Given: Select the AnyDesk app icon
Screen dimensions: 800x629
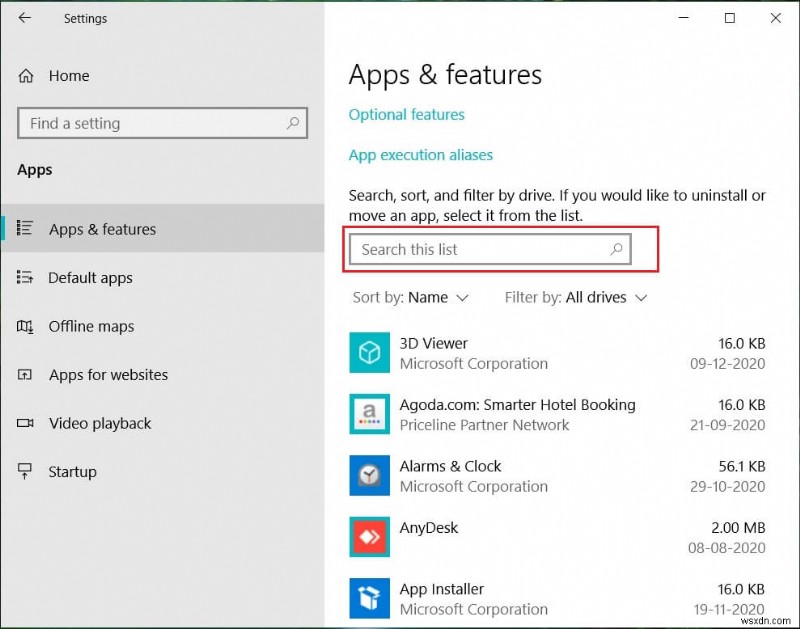Looking at the screenshot, I should tap(369, 536).
